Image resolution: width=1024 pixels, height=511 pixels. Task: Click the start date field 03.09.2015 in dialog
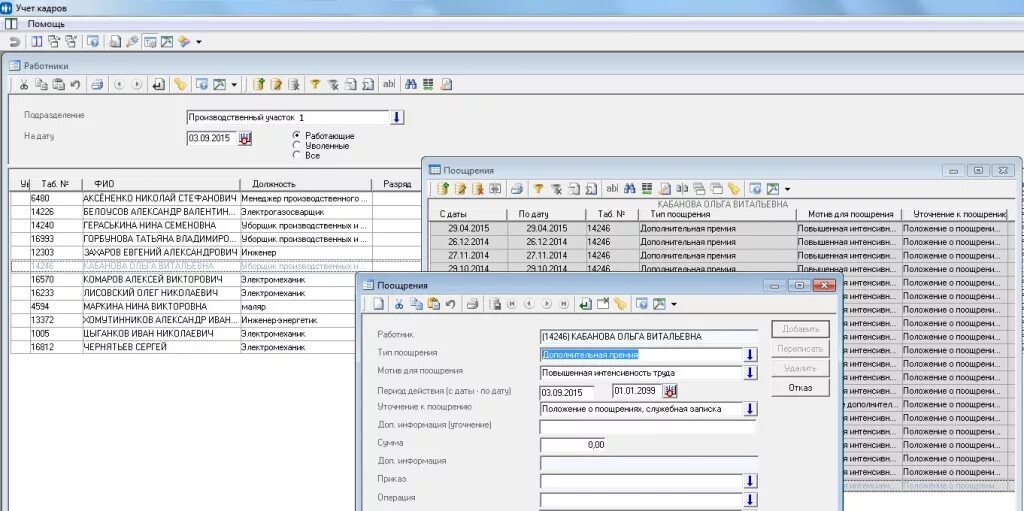click(x=567, y=393)
